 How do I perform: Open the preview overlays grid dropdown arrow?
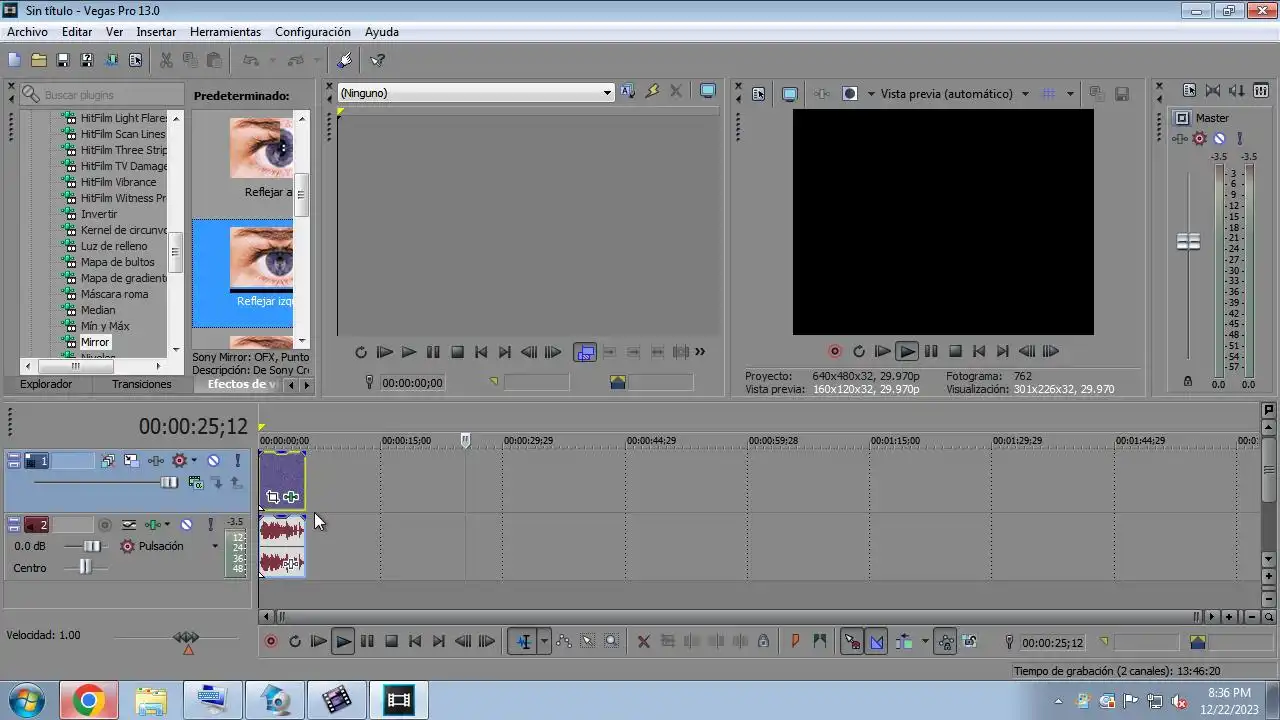coord(1070,94)
